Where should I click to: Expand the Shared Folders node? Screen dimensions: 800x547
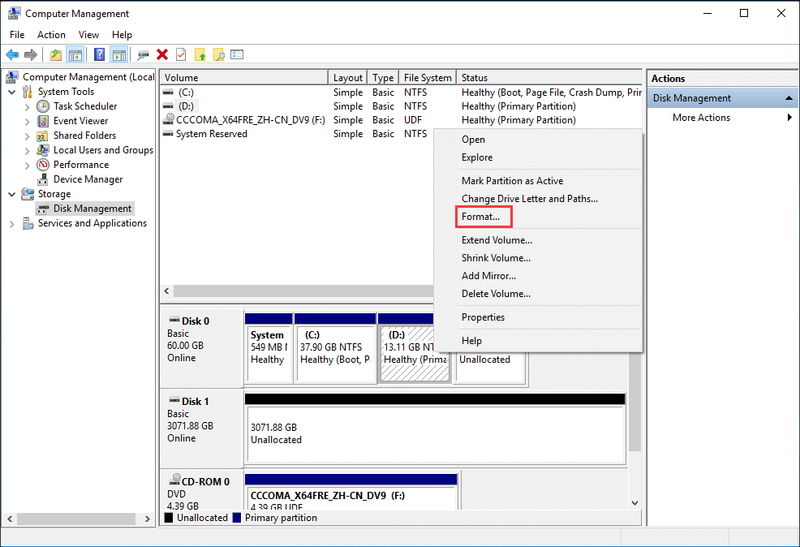27,136
